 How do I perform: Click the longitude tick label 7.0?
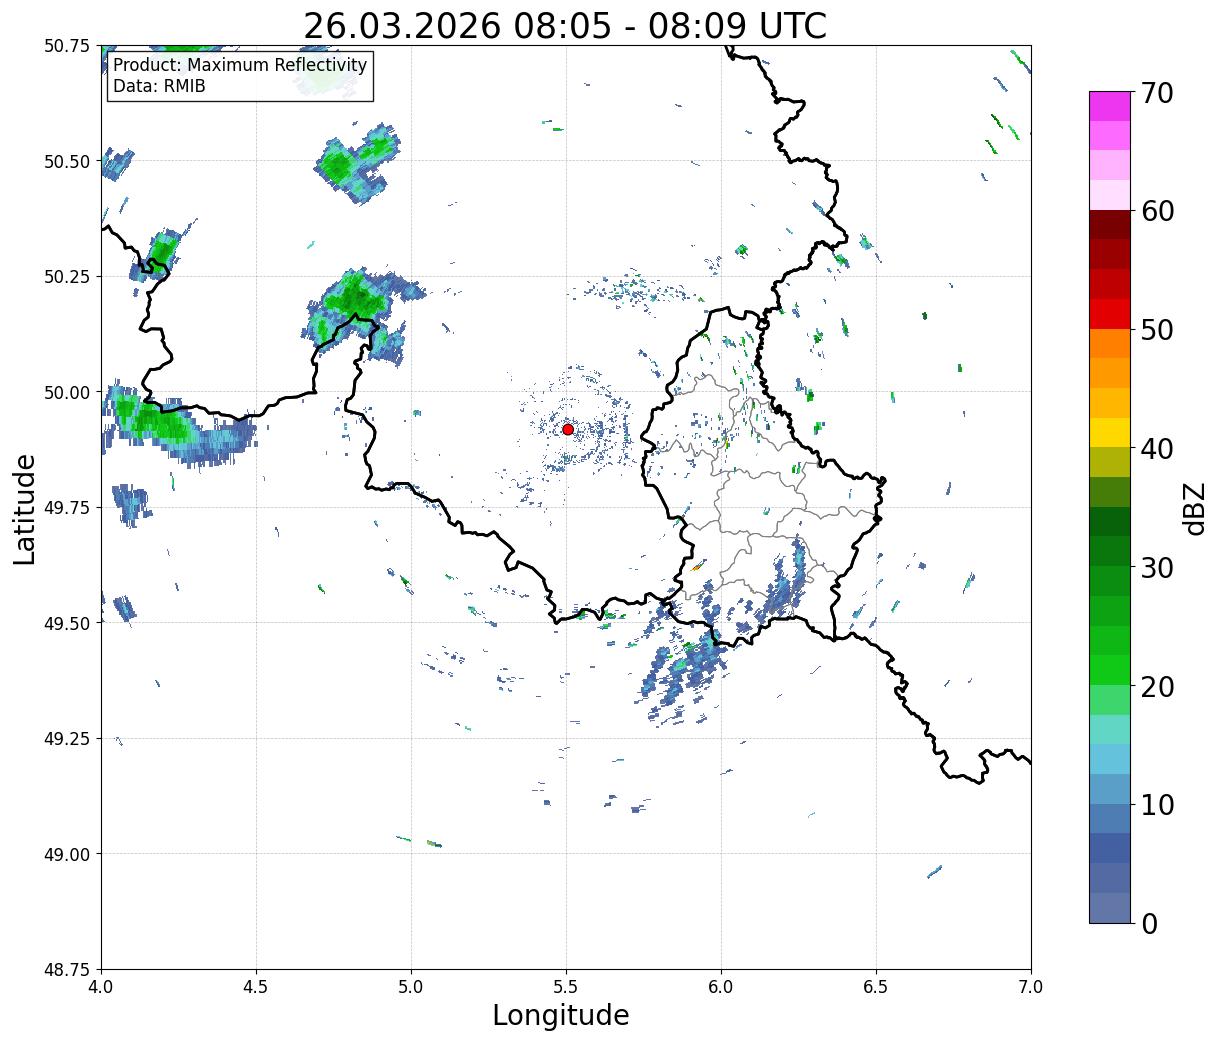click(x=1031, y=987)
